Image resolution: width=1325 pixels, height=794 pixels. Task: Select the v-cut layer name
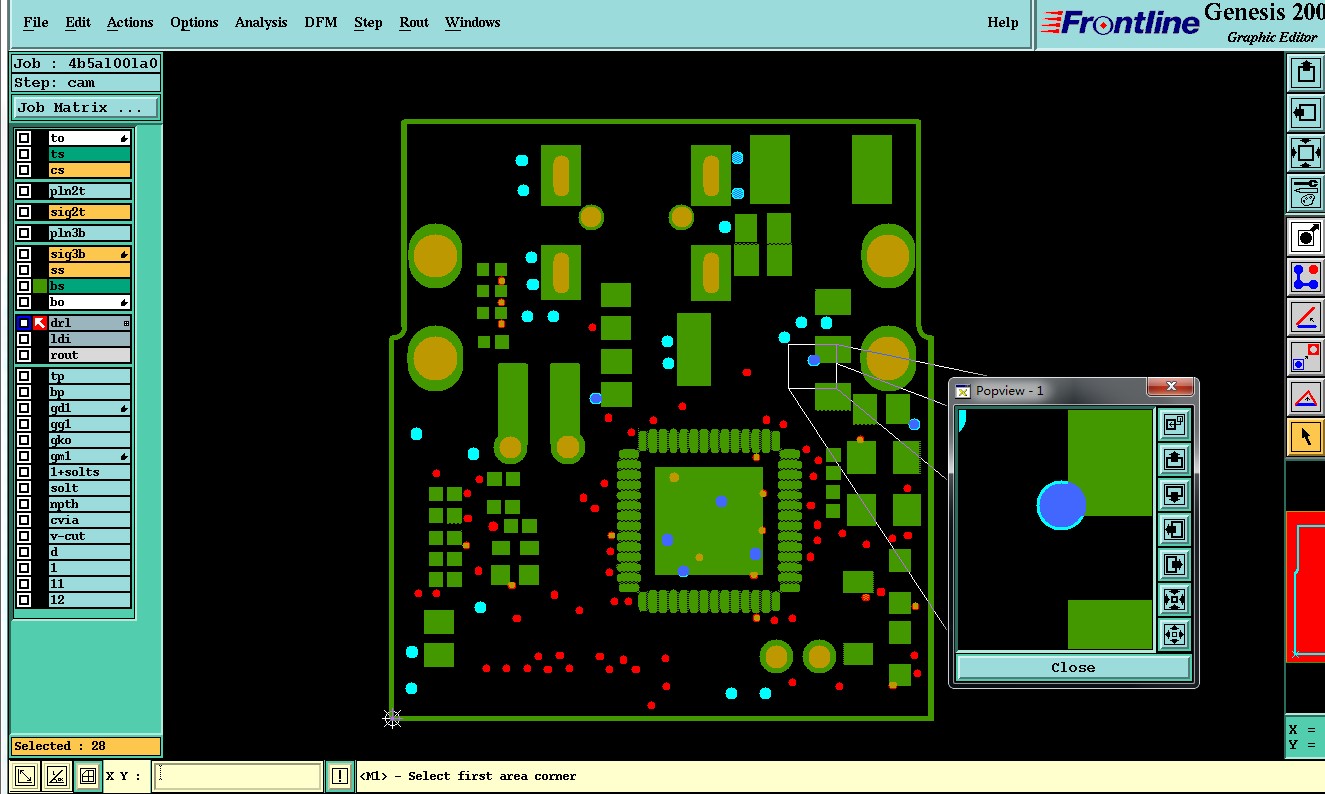pyautogui.click(x=90, y=536)
